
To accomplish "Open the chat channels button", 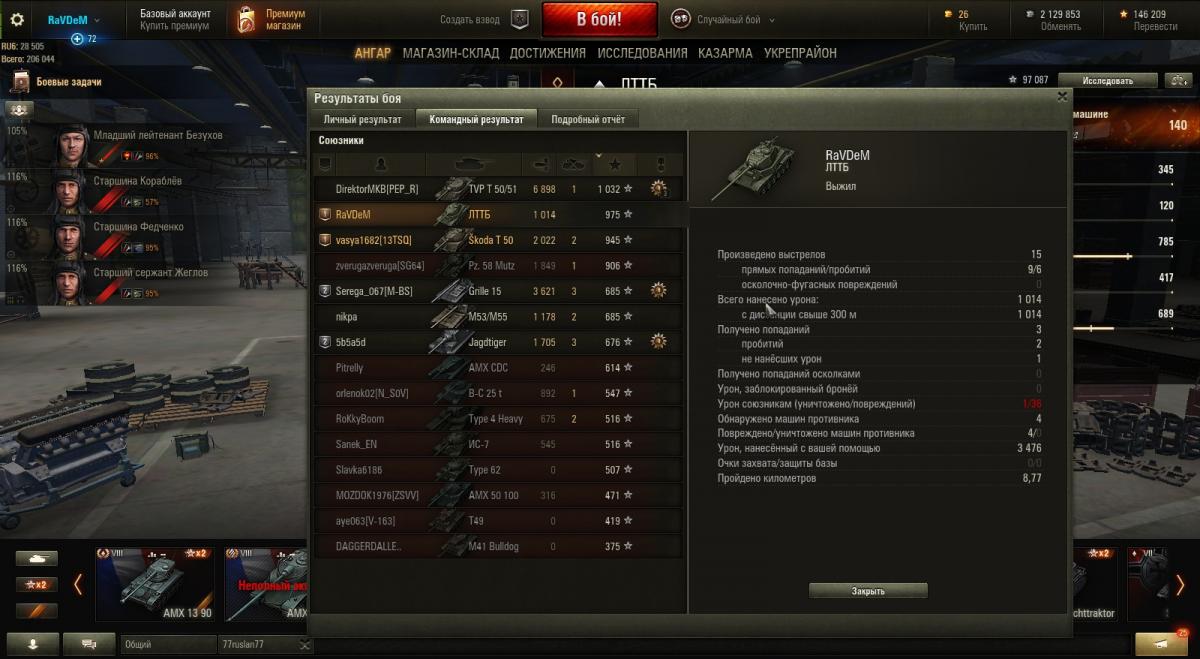I will pos(89,644).
